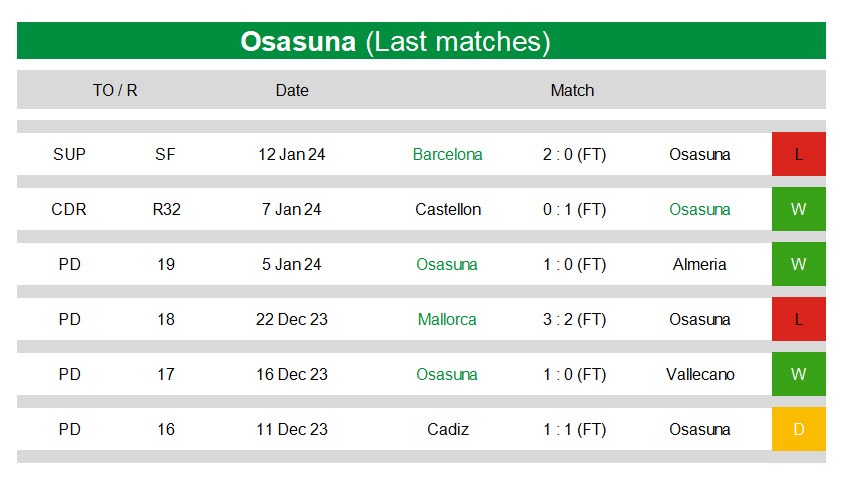
Task: Select the 12 Jan 24 date cell
Action: [291, 154]
